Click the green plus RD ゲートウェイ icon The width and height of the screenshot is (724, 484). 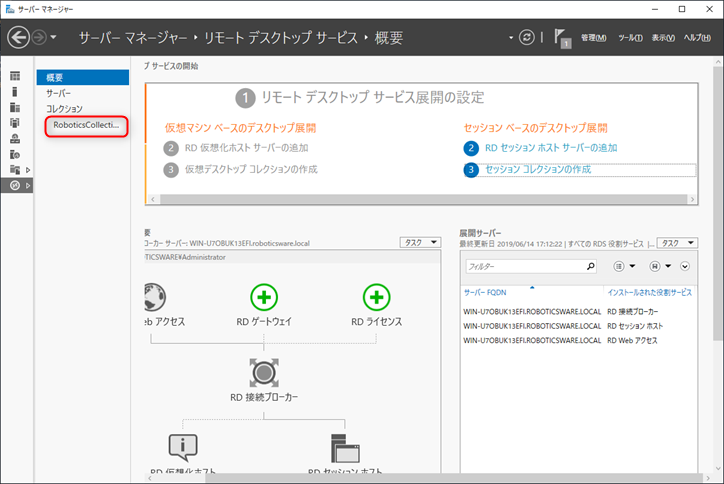264,297
